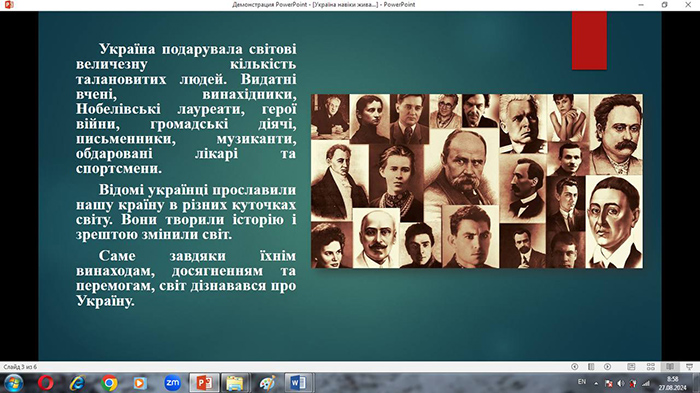Viewport: 700px width, 393px height.
Task: Advance to next slide with status bar arrow
Action: point(608,367)
